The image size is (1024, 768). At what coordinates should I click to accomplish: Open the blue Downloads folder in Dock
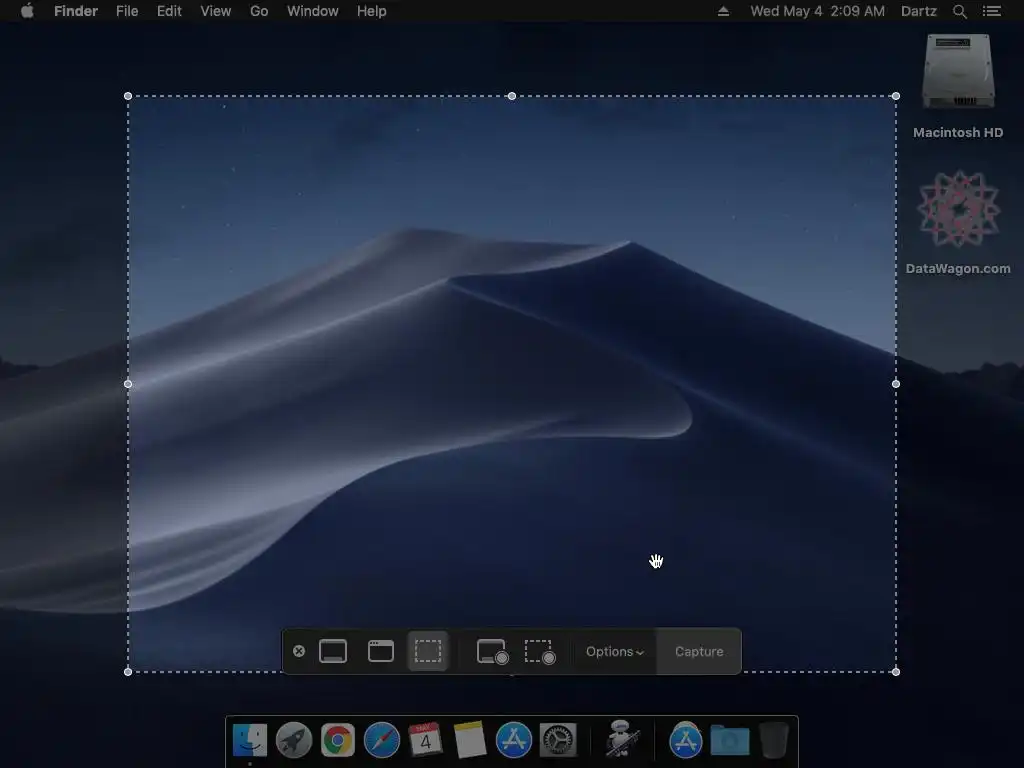(x=730, y=741)
